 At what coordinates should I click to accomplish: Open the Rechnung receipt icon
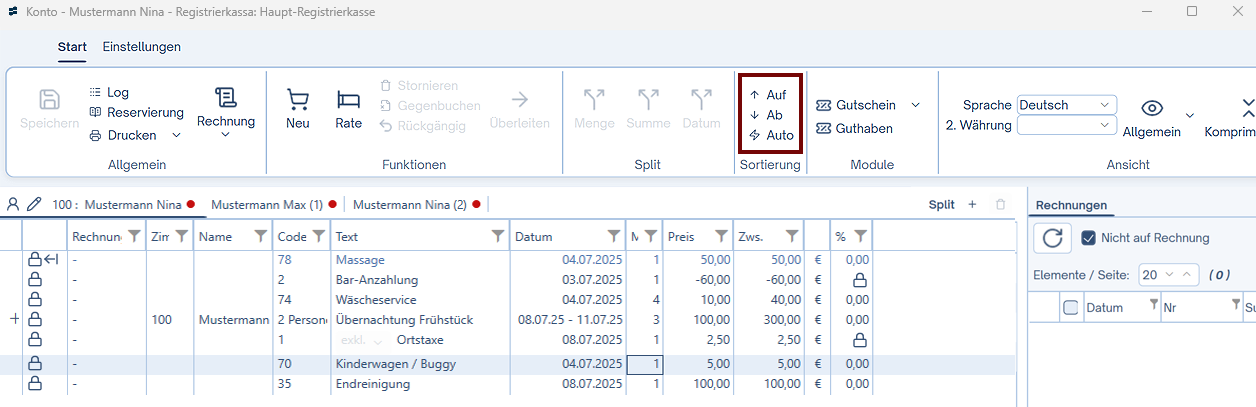pyautogui.click(x=225, y=98)
